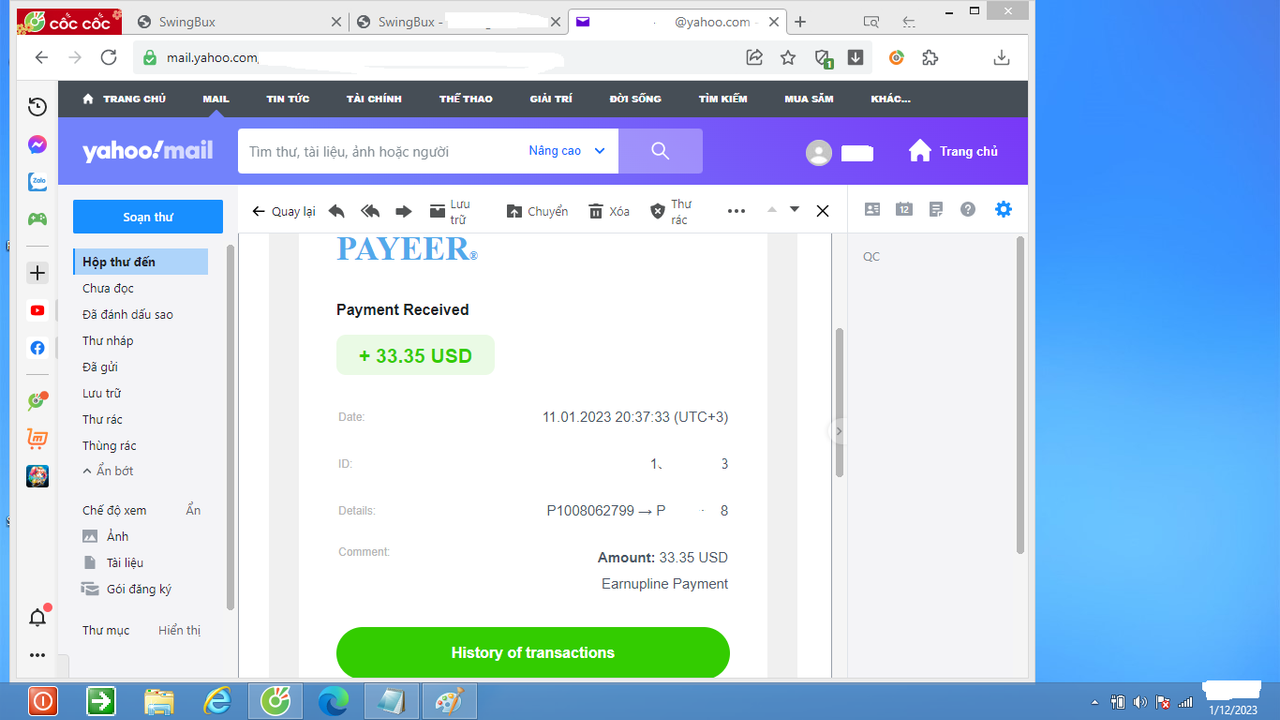Expand the collapsed right panel arrow
Viewport: 1280px width, 720px height.
point(838,431)
